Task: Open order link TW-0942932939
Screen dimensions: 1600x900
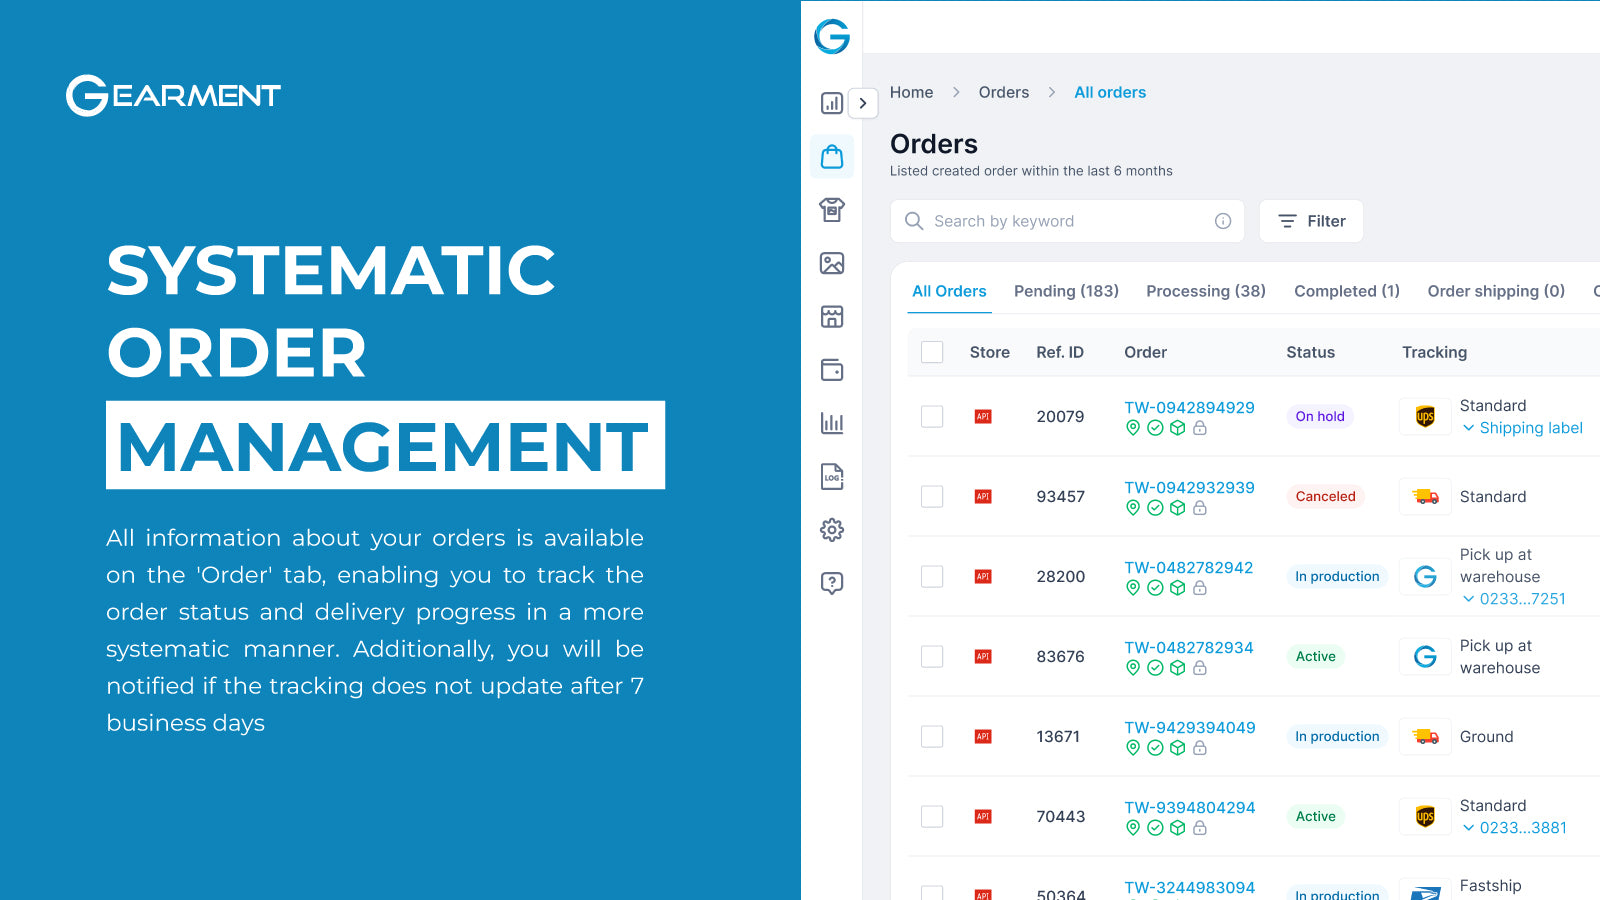Action: point(1189,487)
